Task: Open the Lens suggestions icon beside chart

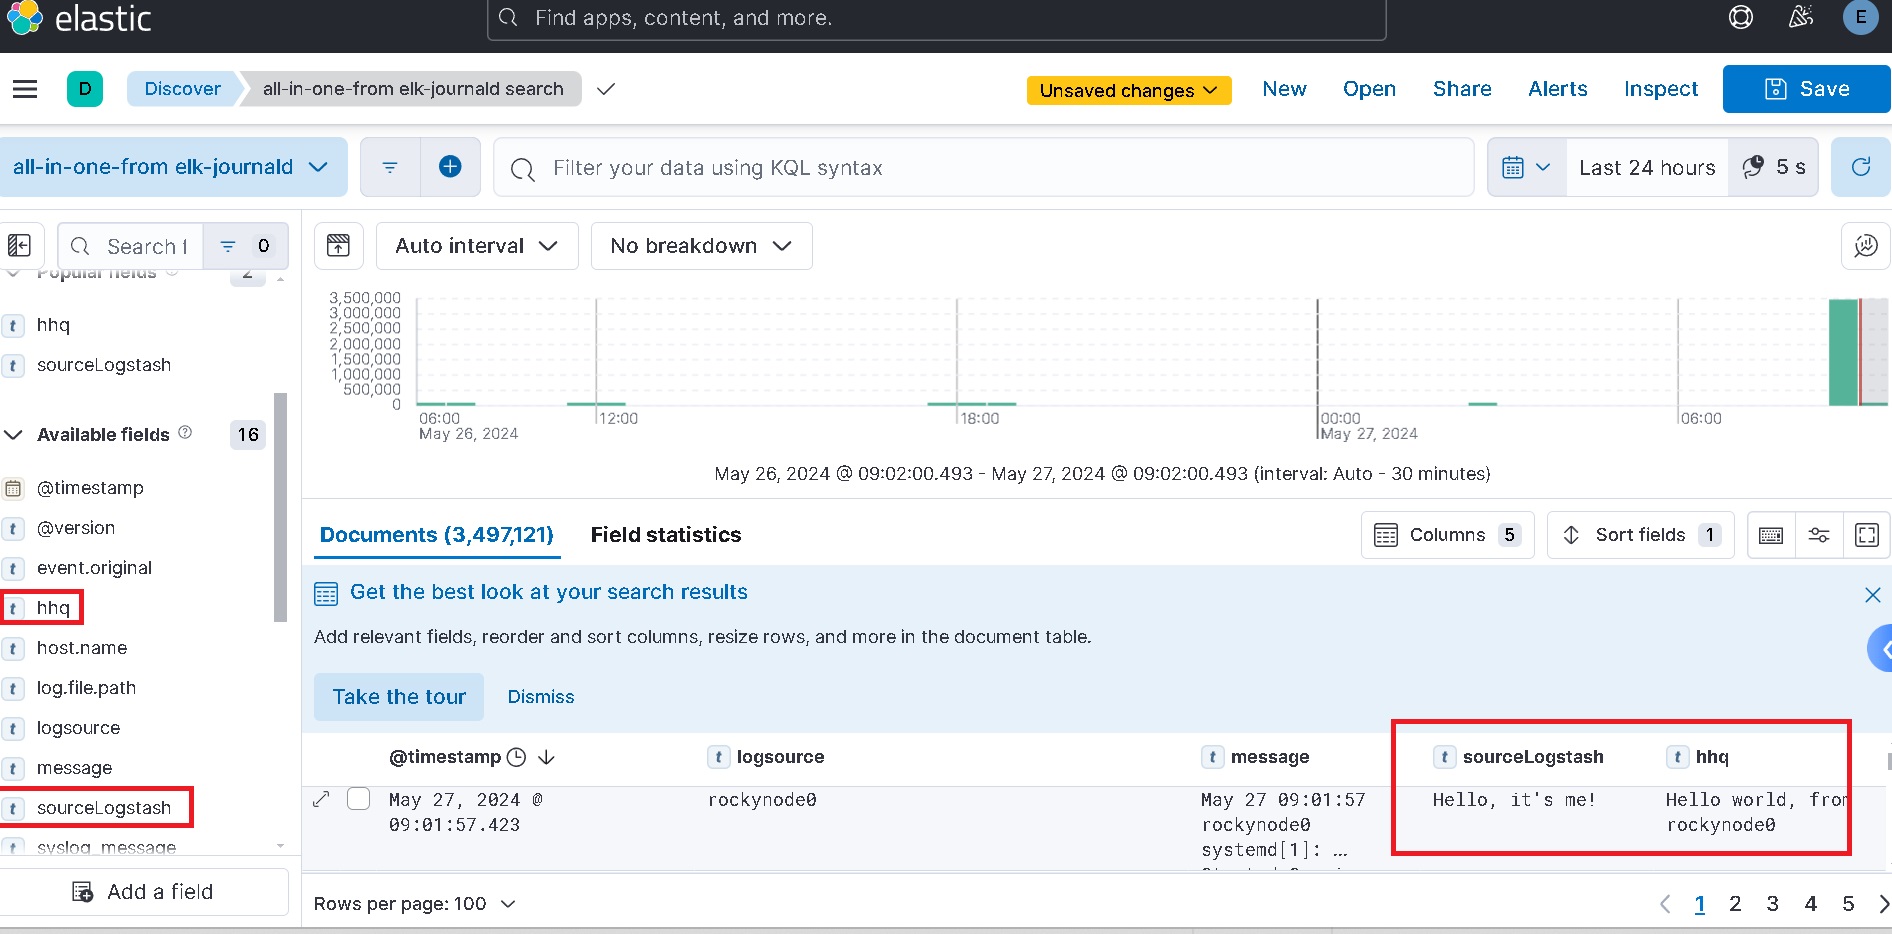Action: click(1865, 246)
